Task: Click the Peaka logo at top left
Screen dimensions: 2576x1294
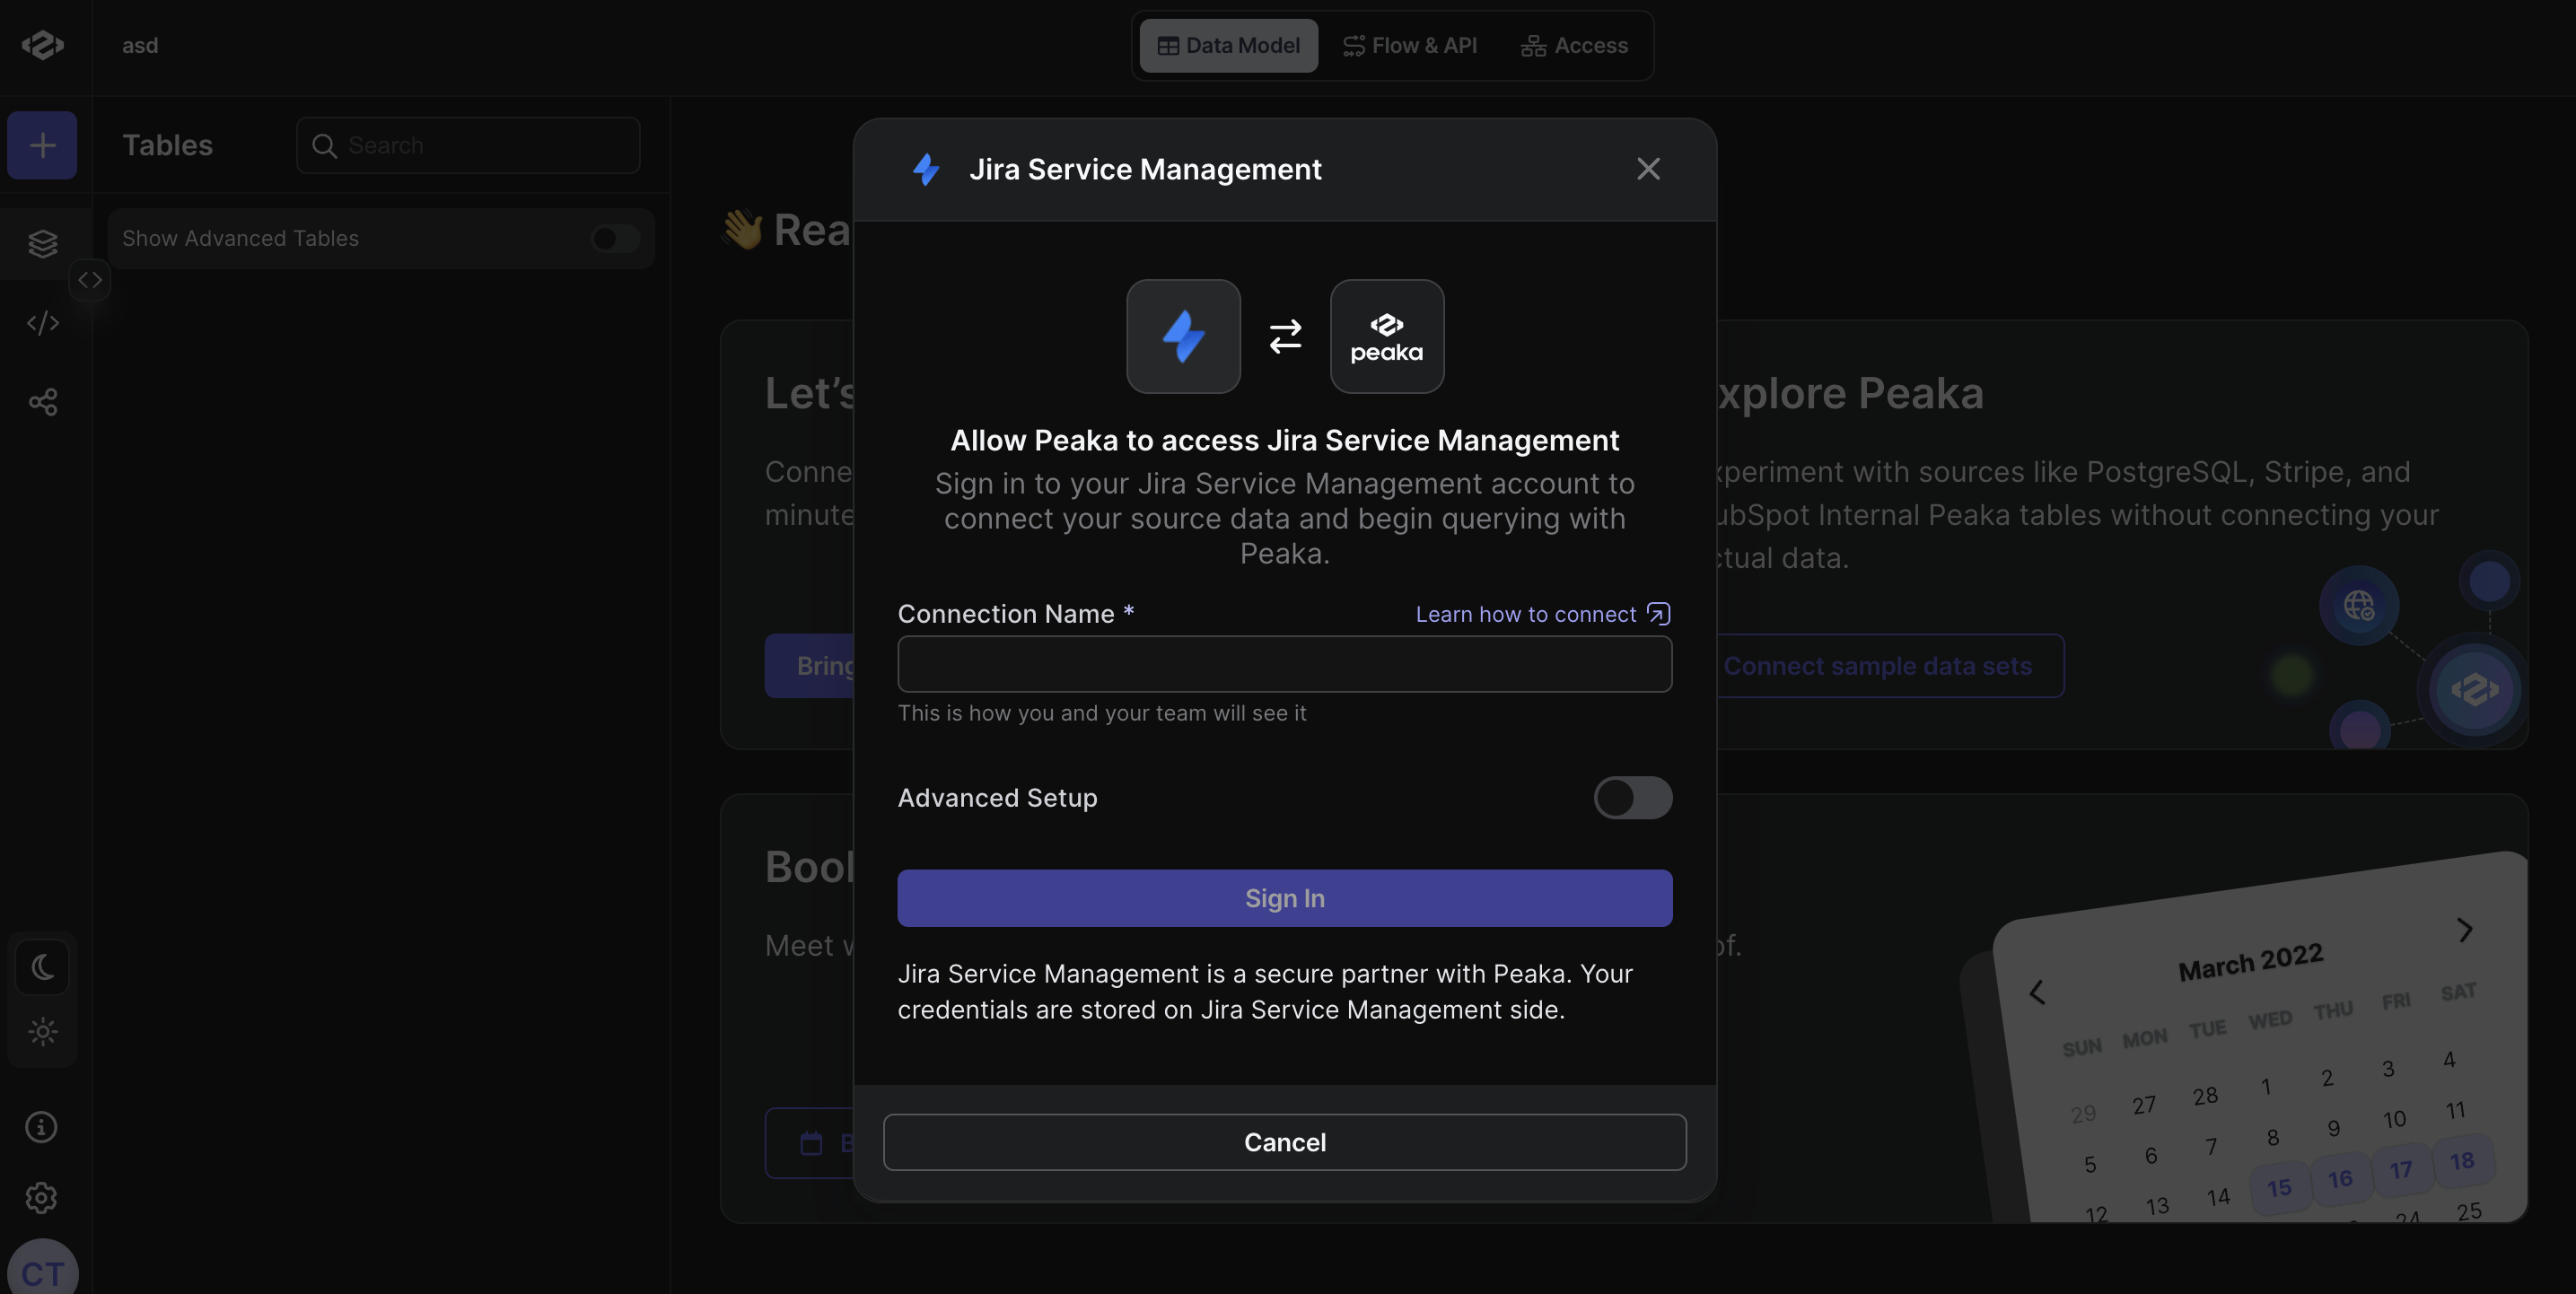Action: [x=43, y=45]
